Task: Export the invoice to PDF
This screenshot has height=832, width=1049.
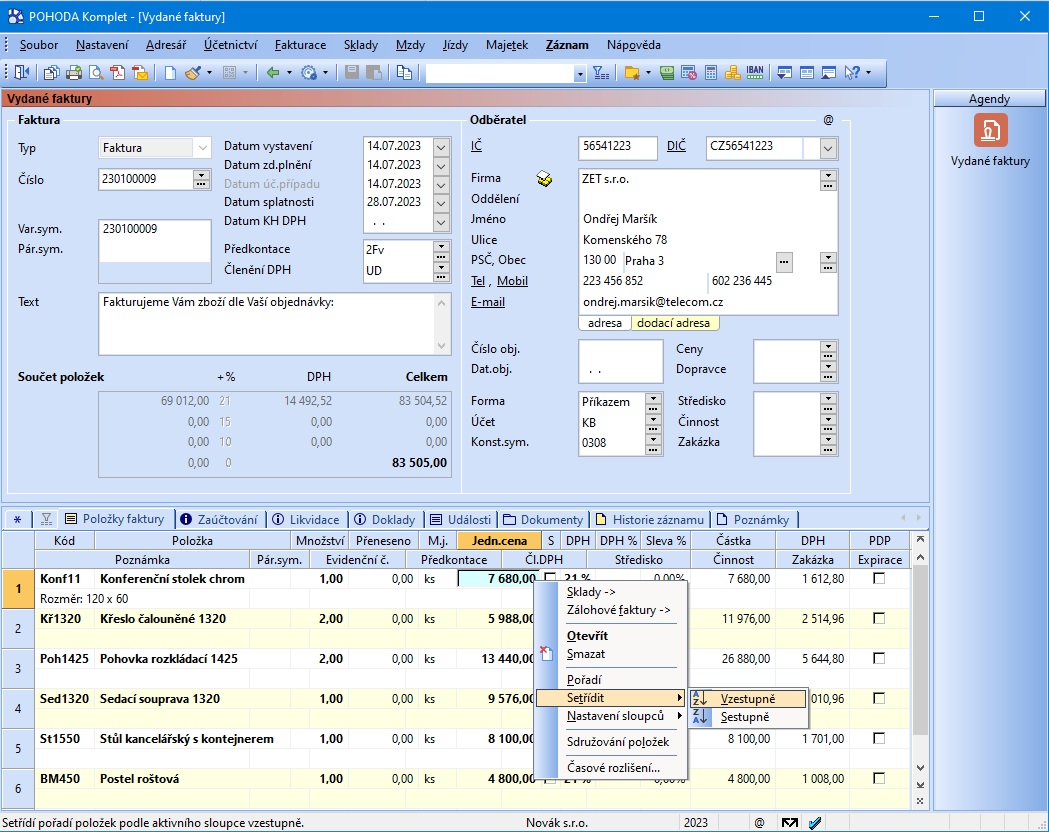Action: 118,72
